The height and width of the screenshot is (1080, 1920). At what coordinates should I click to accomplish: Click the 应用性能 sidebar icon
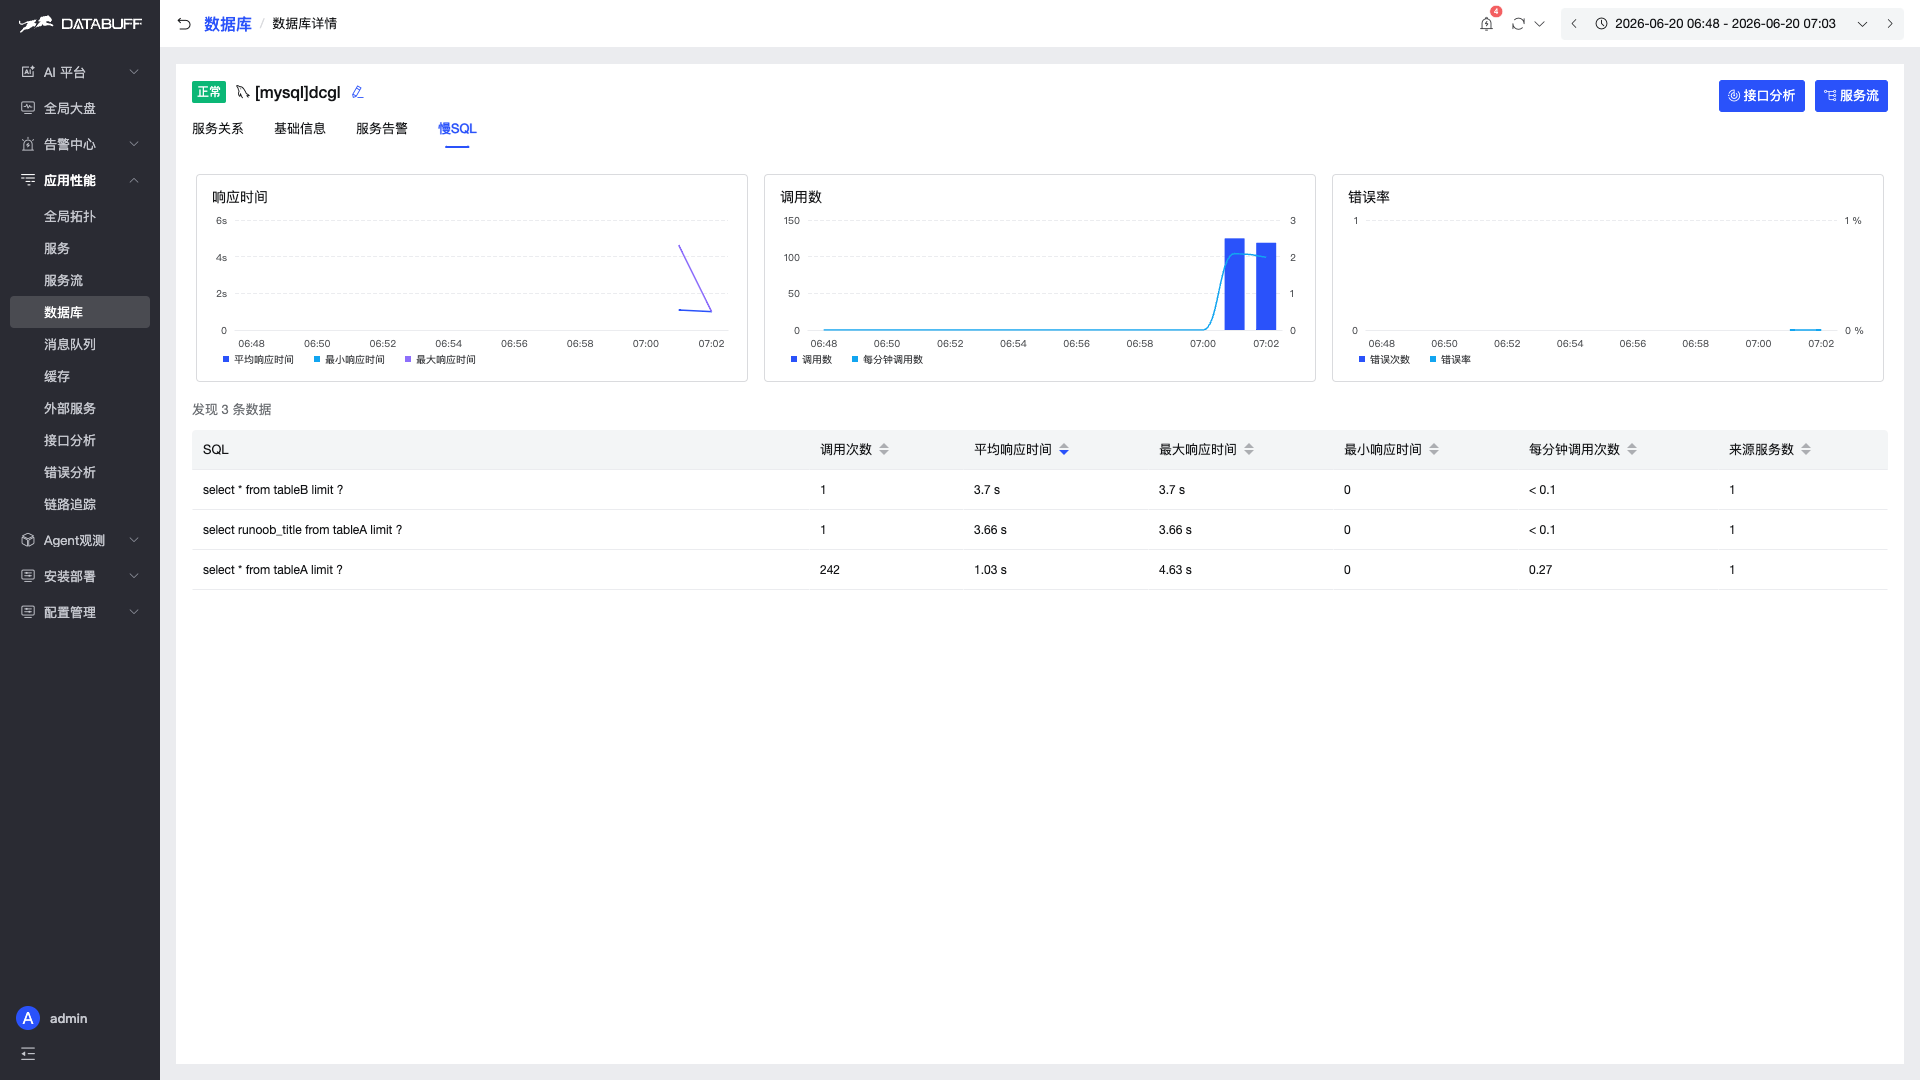pos(28,180)
